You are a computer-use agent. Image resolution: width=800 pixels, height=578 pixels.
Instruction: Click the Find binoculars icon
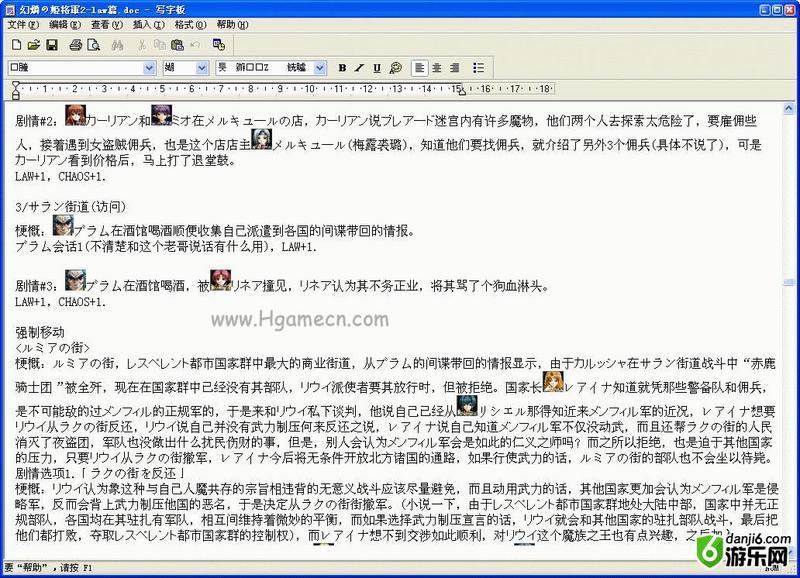coord(118,45)
